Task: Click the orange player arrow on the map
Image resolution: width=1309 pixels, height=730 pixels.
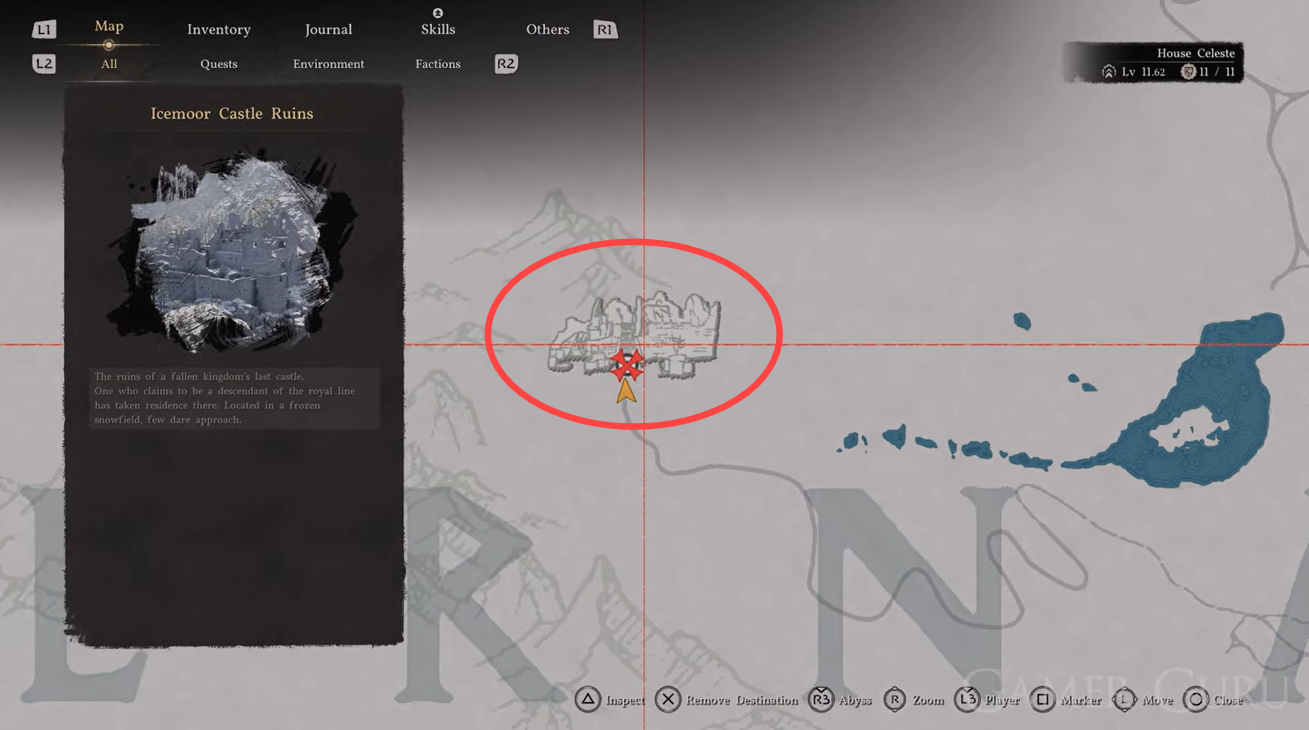Action: pos(626,390)
